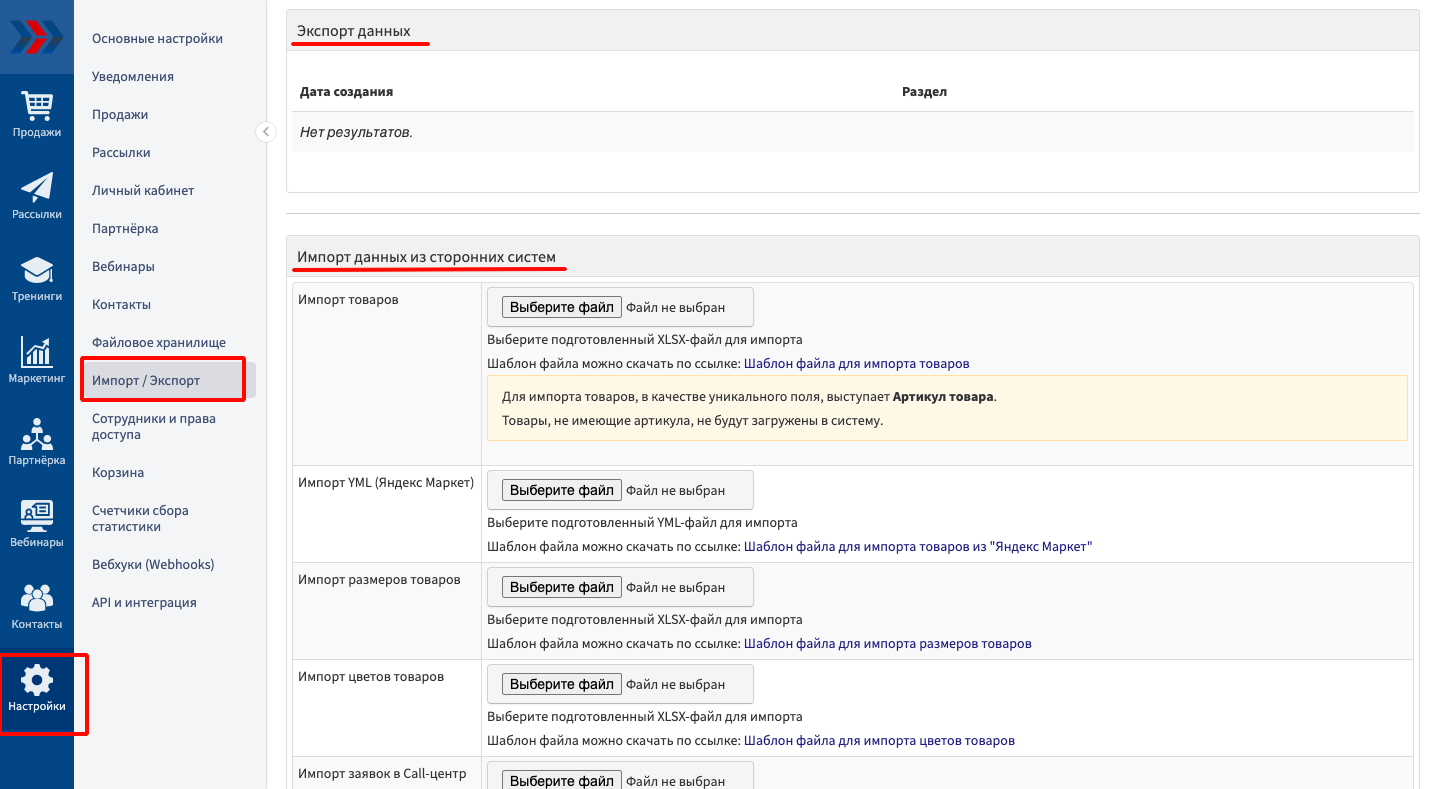Viewport: 1440px width, 789px height.
Task: Open the Продажи cart icon
Action: coord(37,106)
